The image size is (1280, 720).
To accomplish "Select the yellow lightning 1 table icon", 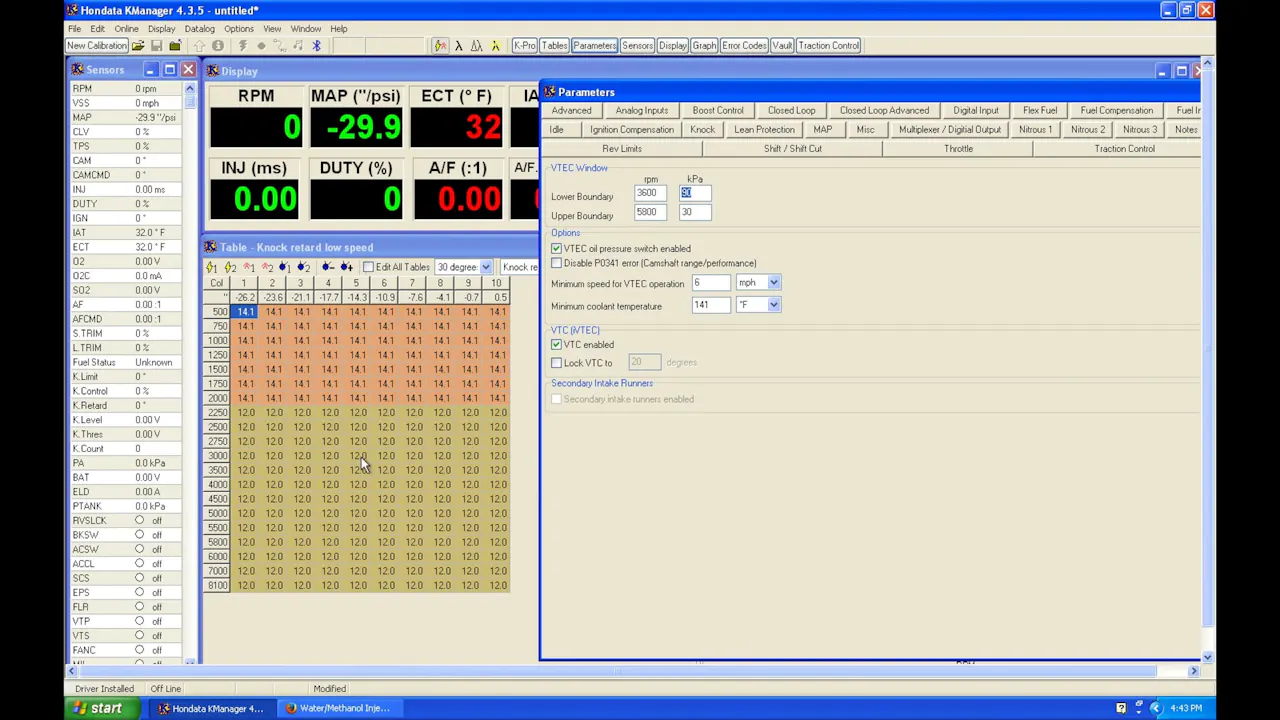I will pos(211,267).
